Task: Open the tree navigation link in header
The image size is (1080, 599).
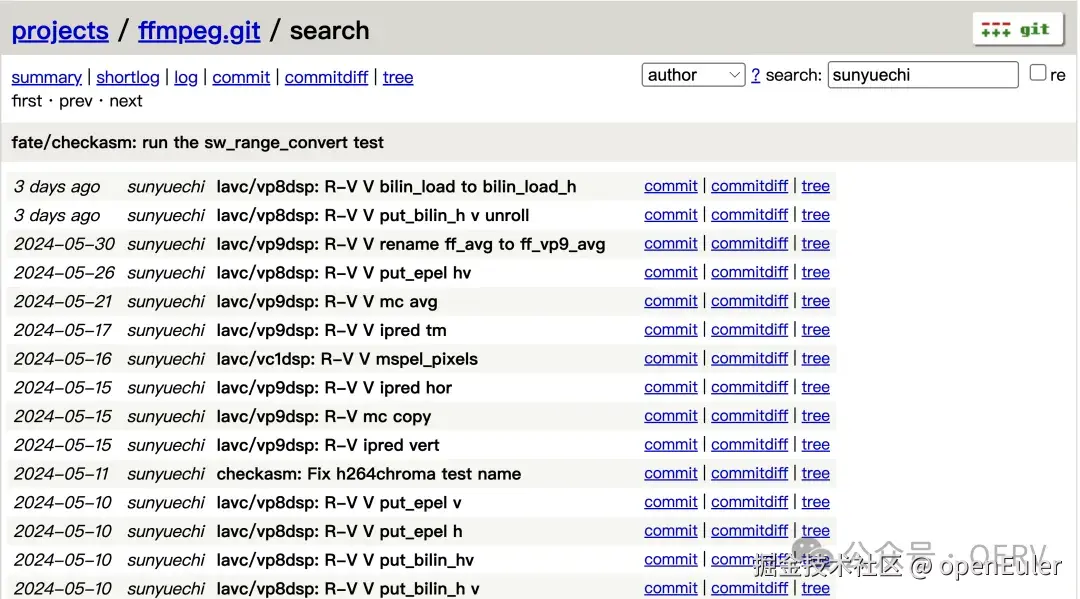Action: click(397, 77)
